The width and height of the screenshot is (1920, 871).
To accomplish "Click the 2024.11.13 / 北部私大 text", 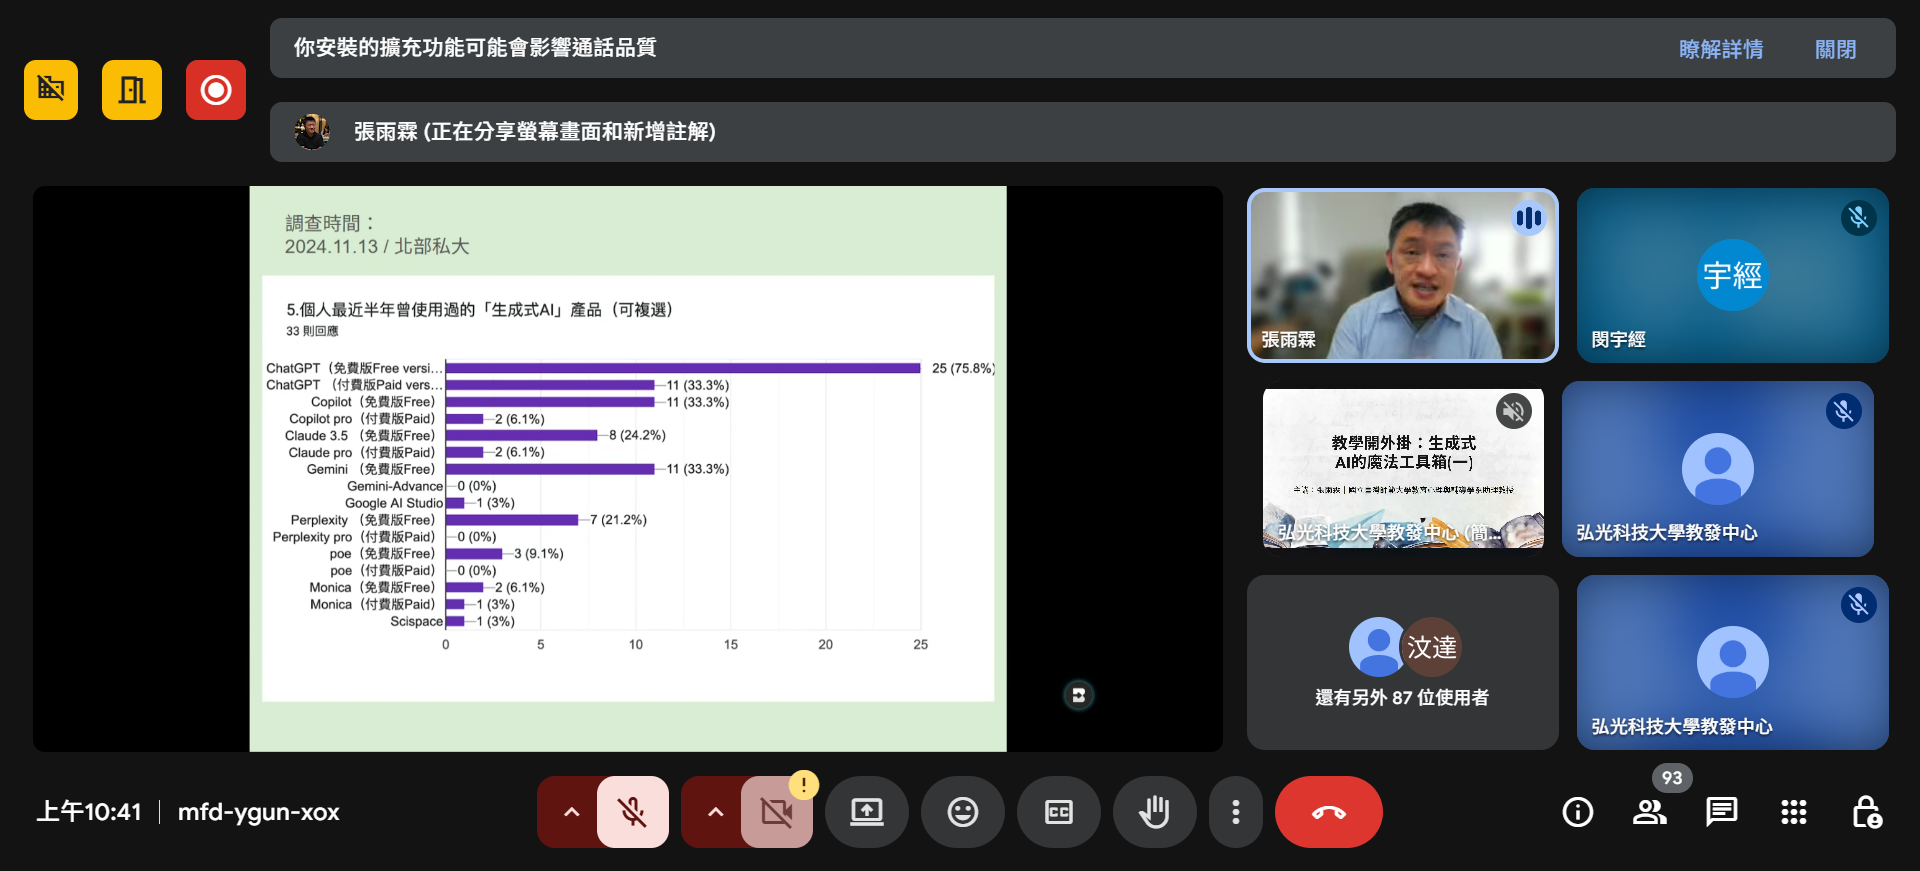I will coord(377,246).
